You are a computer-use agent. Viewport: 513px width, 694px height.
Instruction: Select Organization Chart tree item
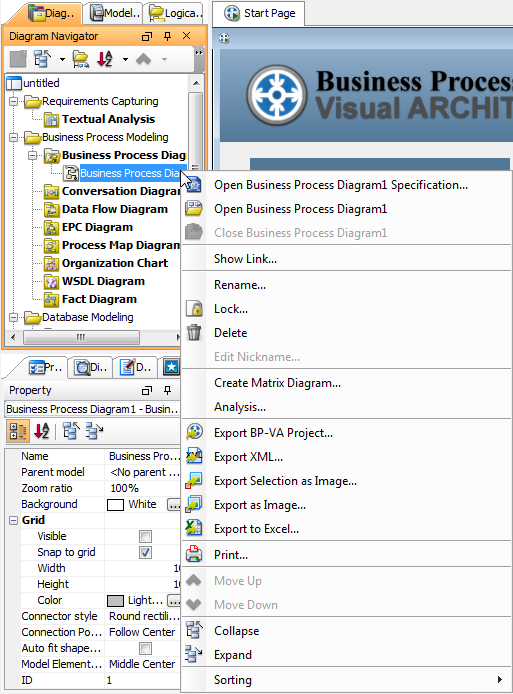pyautogui.click(x=115, y=263)
